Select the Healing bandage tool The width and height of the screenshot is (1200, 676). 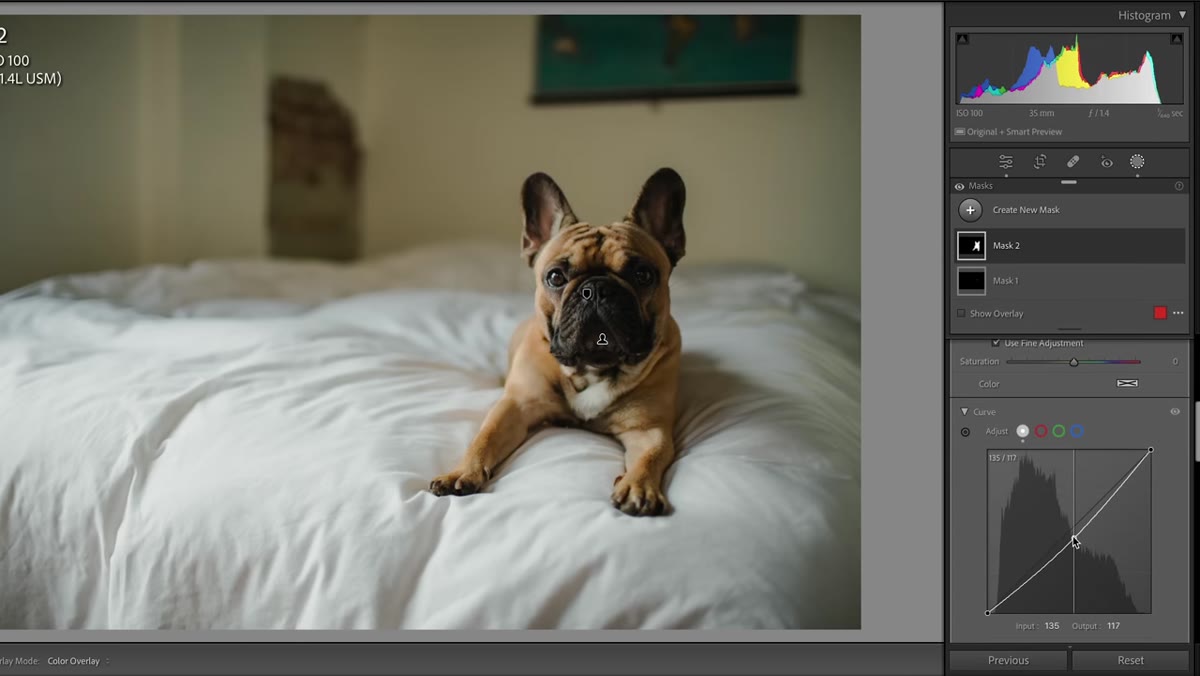point(1073,162)
